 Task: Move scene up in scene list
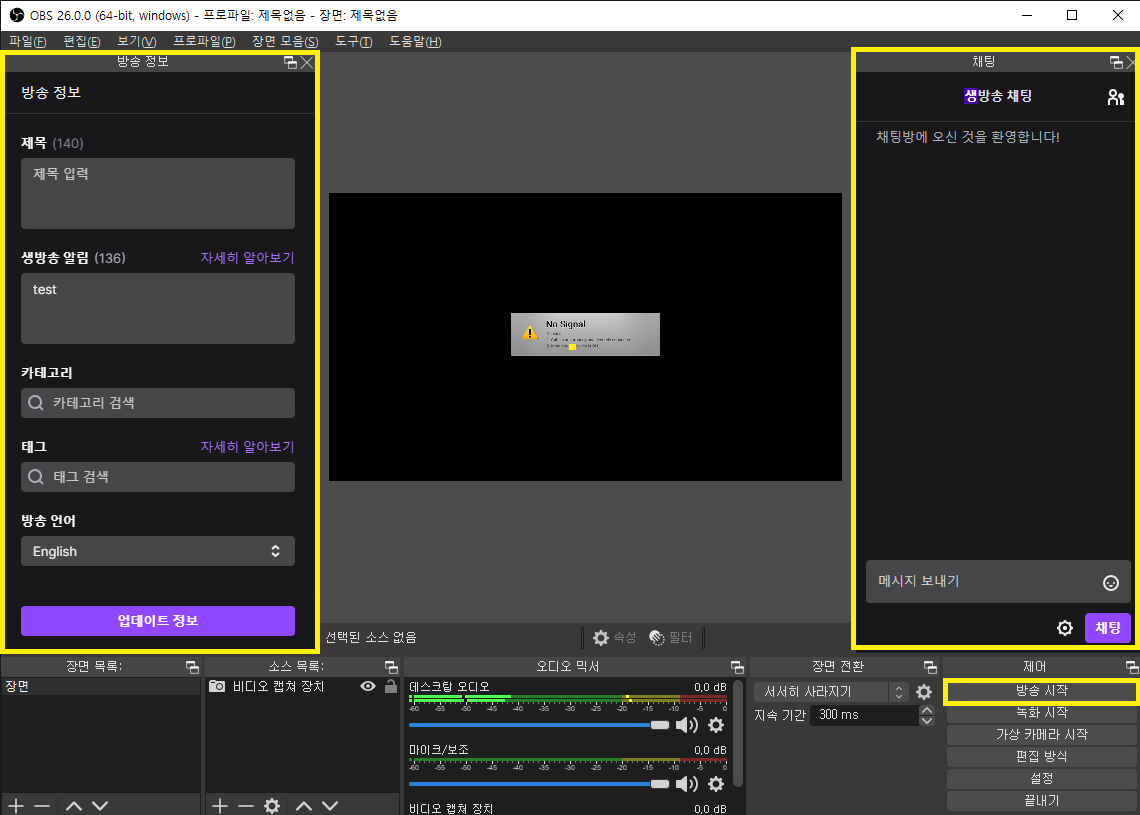point(73,806)
